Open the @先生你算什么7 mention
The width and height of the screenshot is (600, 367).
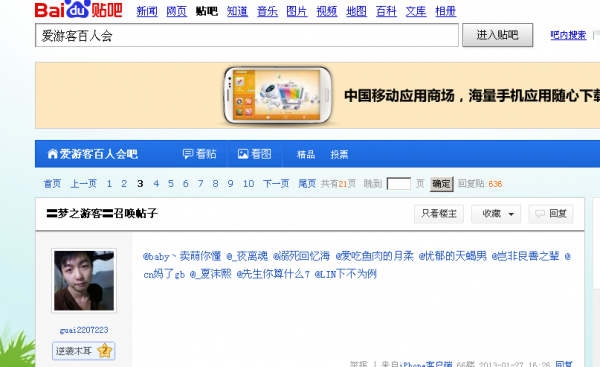273,274
